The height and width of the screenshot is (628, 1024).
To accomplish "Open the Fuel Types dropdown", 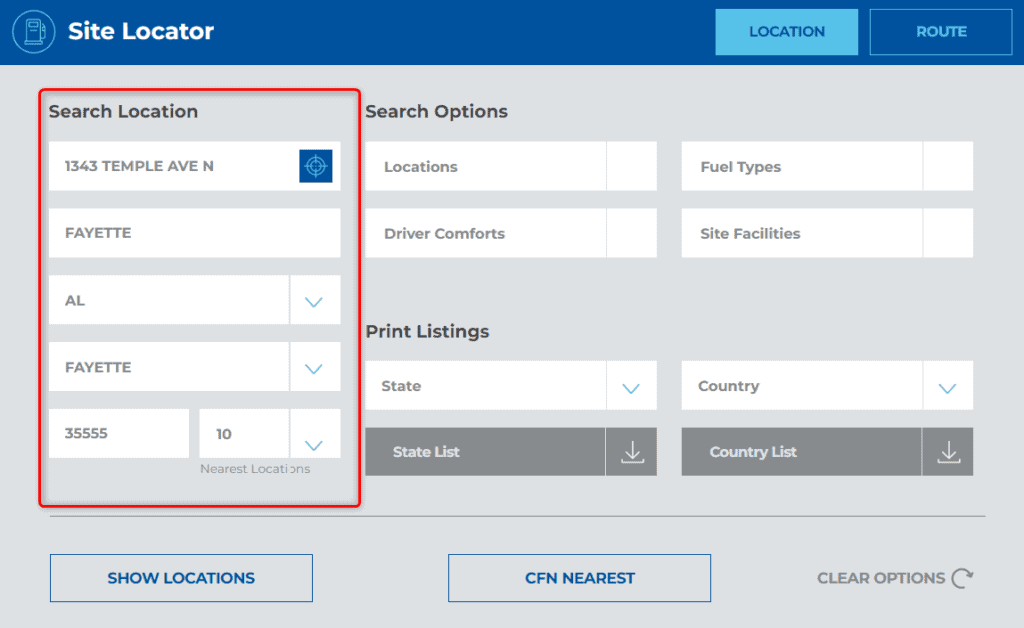I will [x=827, y=166].
